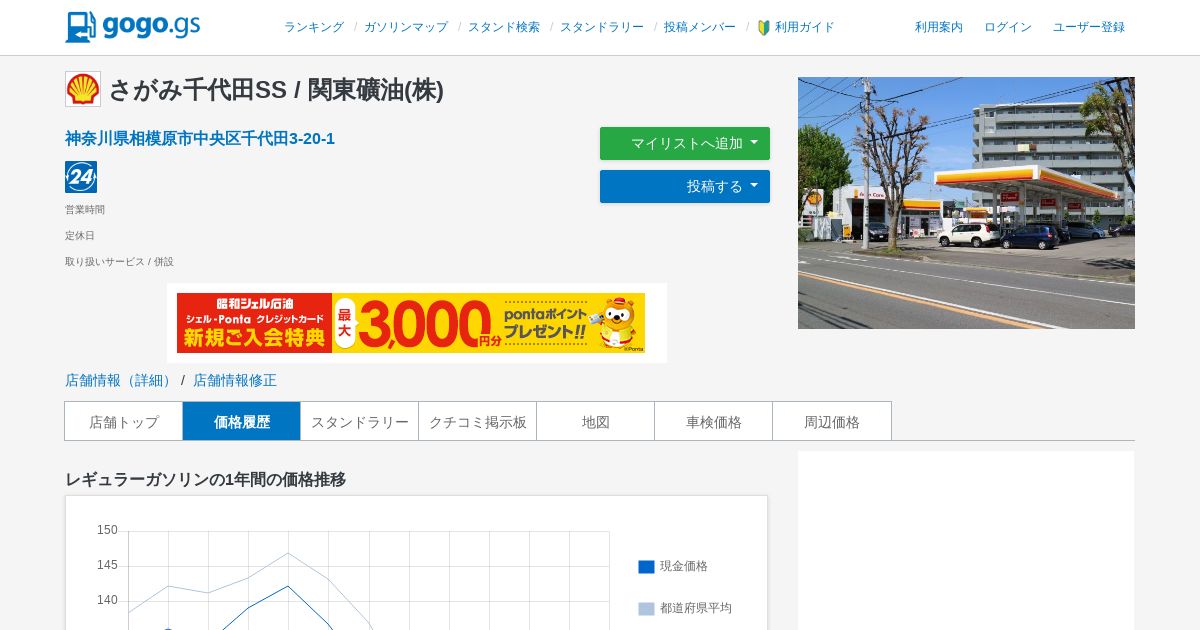
Task: Click the レギュラーガソリンの1年間の価格推移 heading
Action: (x=205, y=479)
